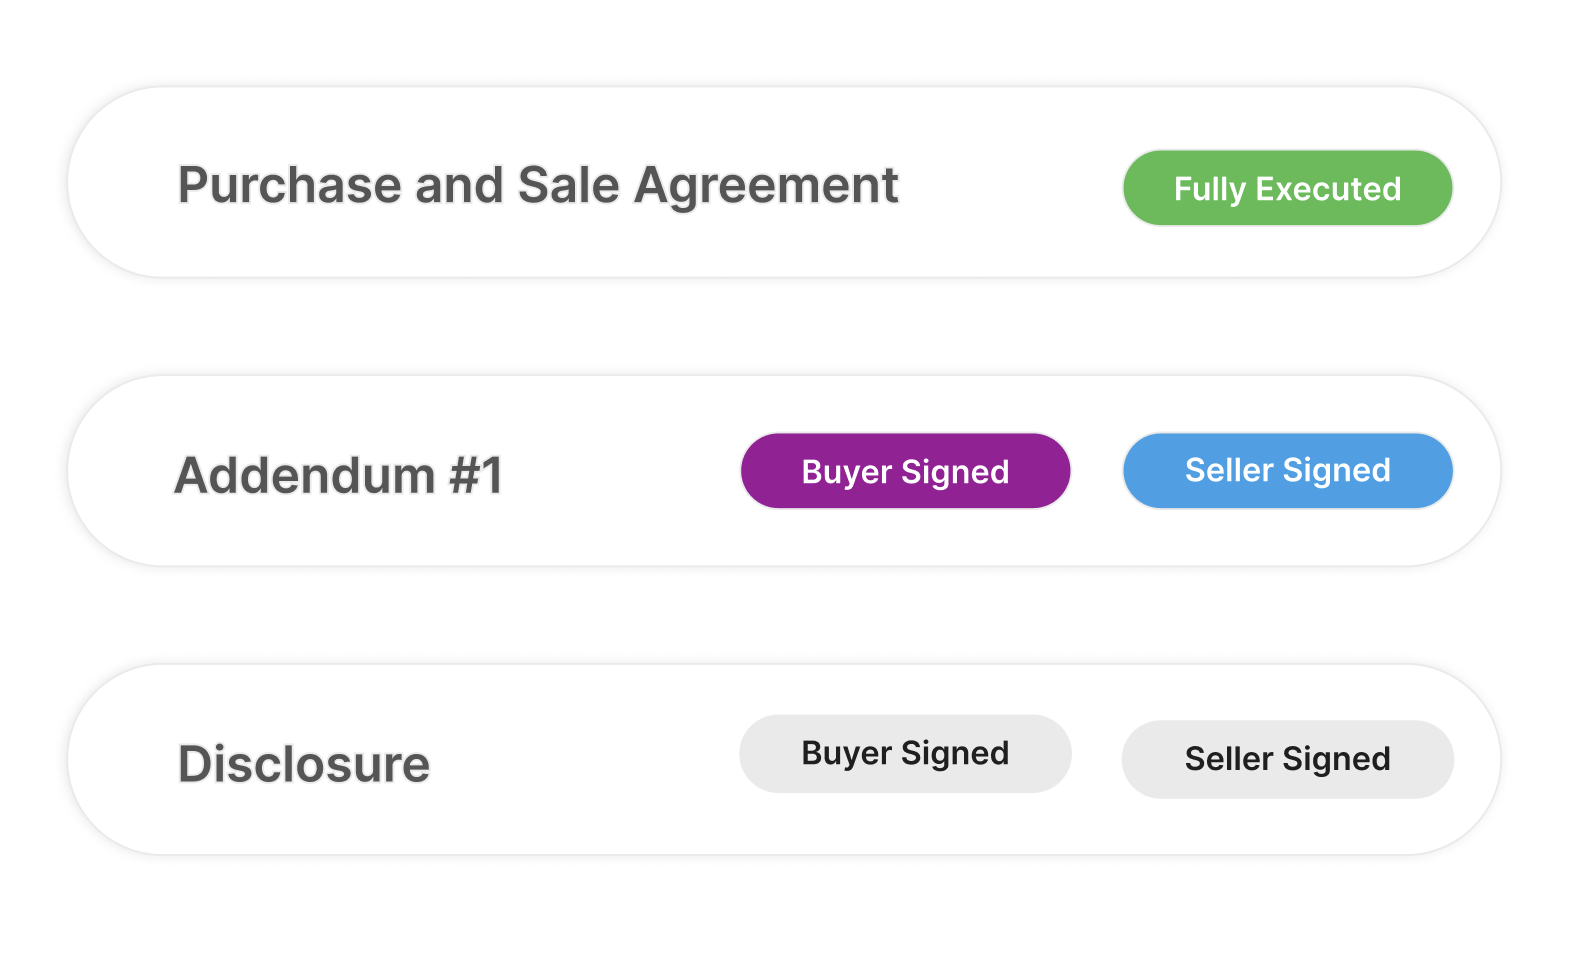The width and height of the screenshot is (1590, 962).
Task: Click the blue Seller Signed badge
Action: [1287, 470]
